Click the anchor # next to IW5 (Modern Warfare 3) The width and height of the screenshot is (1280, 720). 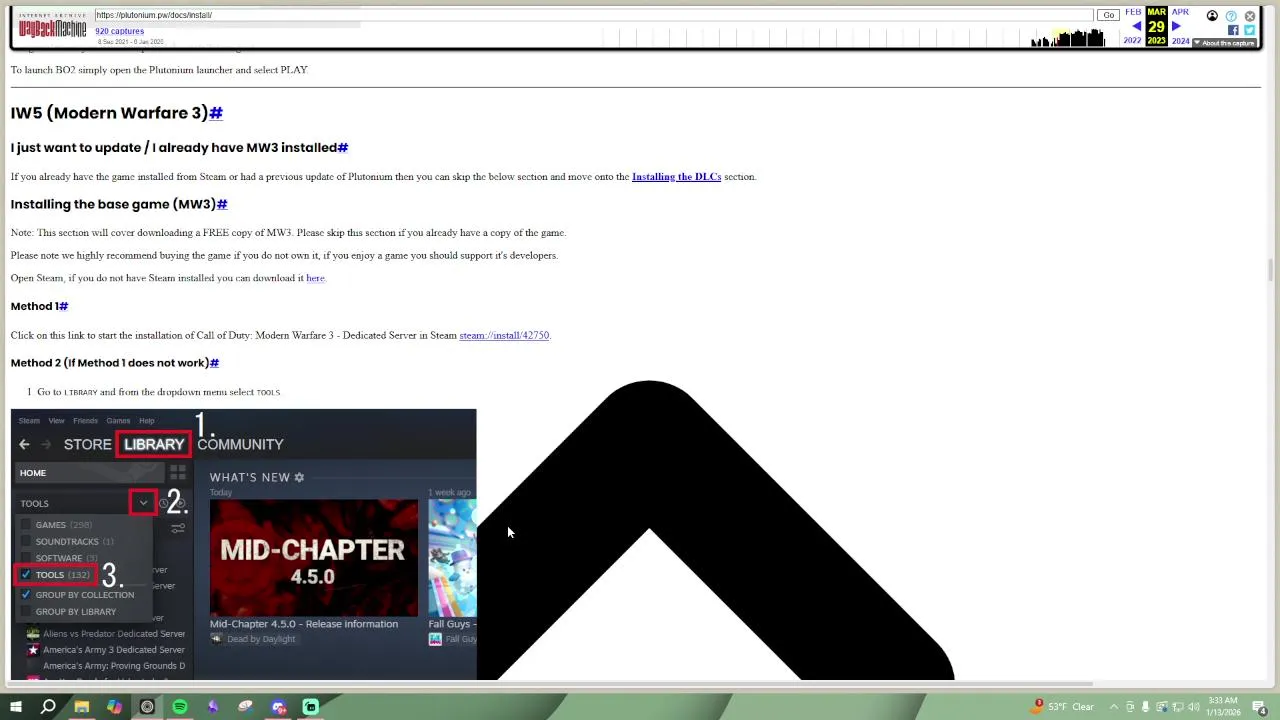[216, 113]
